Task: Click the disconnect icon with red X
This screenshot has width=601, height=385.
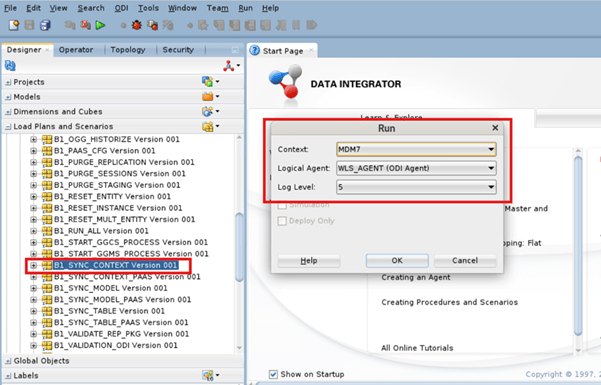Action: tap(85, 25)
